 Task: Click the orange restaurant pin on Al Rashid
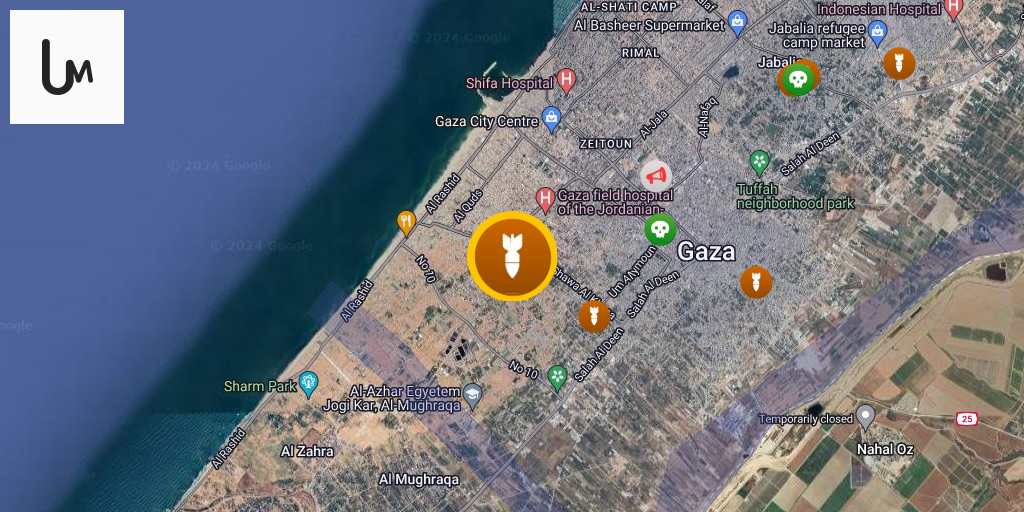click(406, 222)
